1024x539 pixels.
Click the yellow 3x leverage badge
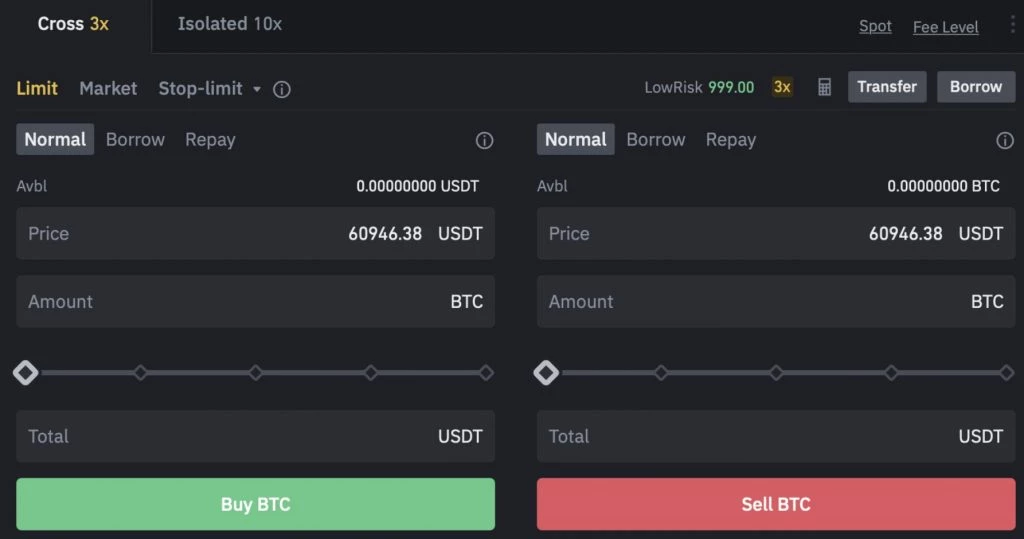point(782,87)
